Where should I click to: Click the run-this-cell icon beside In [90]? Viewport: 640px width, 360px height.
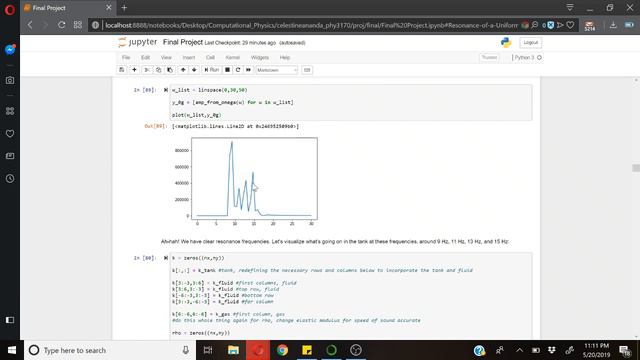166,258
